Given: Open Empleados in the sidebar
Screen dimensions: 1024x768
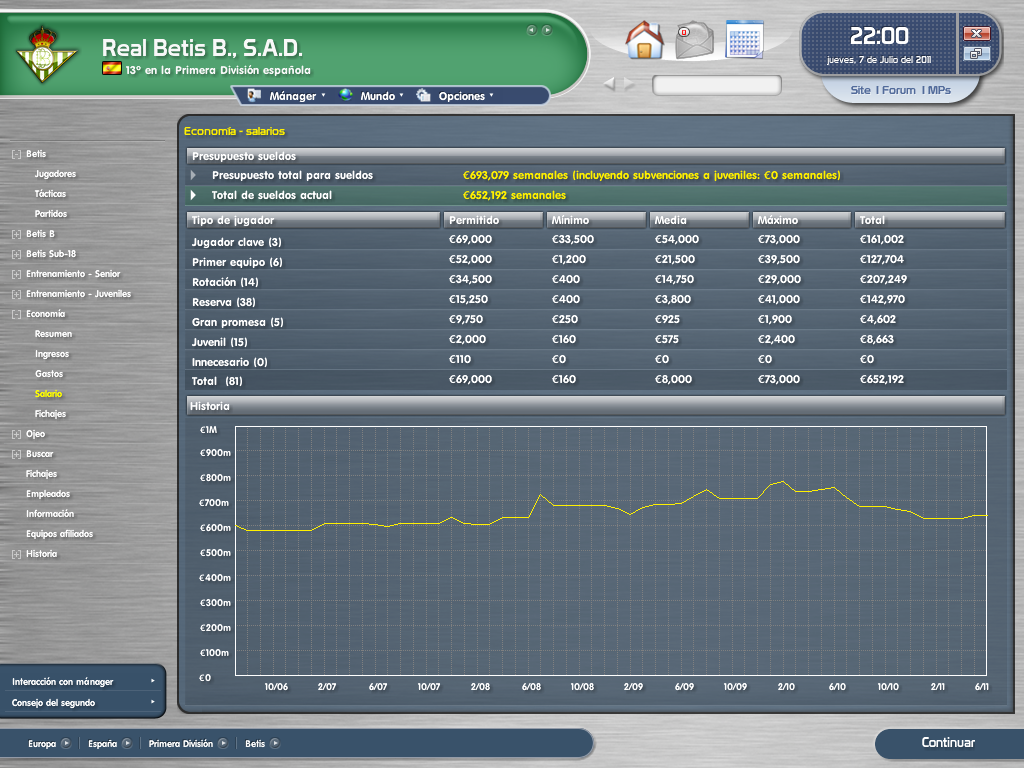Looking at the screenshot, I should (x=48, y=494).
